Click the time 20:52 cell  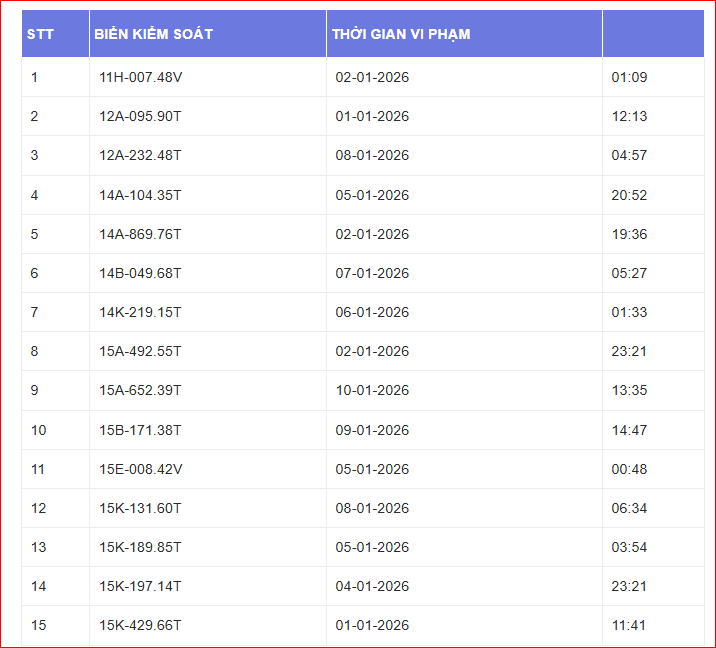[629, 195]
